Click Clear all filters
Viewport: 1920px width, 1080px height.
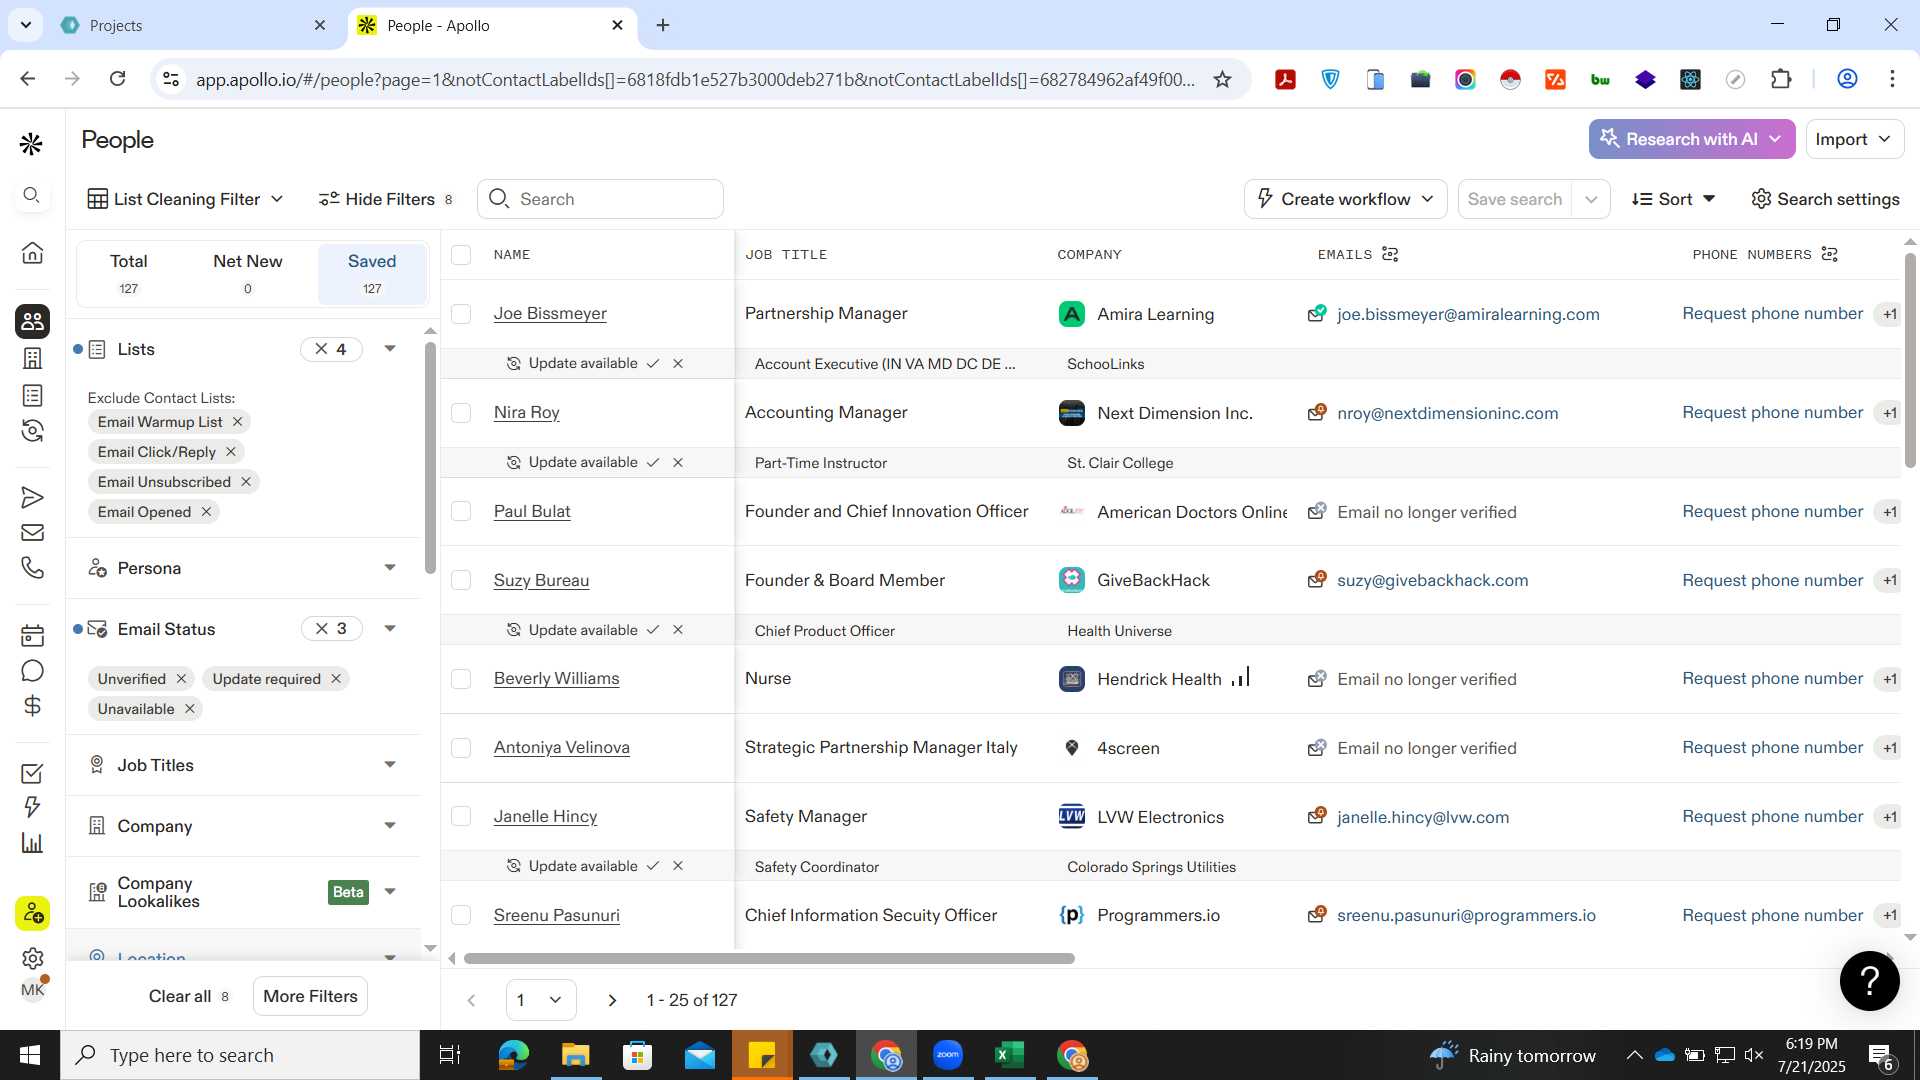point(189,996)
